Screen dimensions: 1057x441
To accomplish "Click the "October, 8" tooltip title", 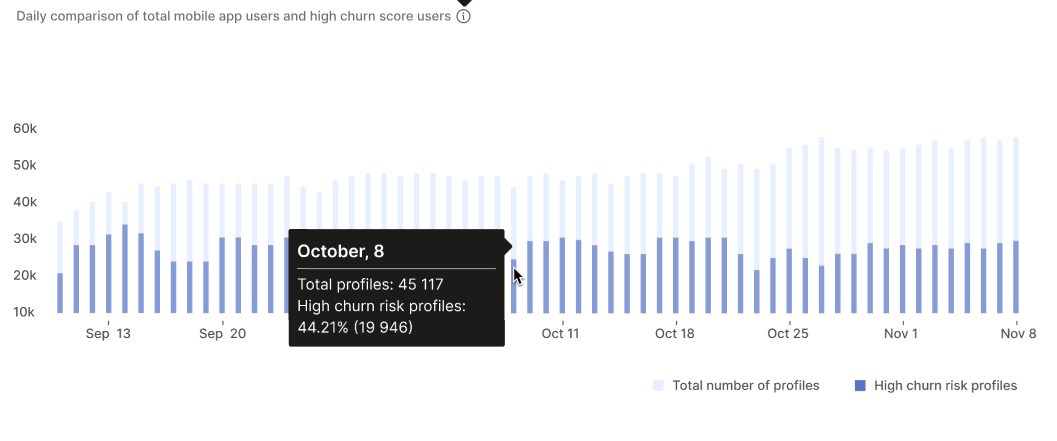I will click(x=342, y=250).
